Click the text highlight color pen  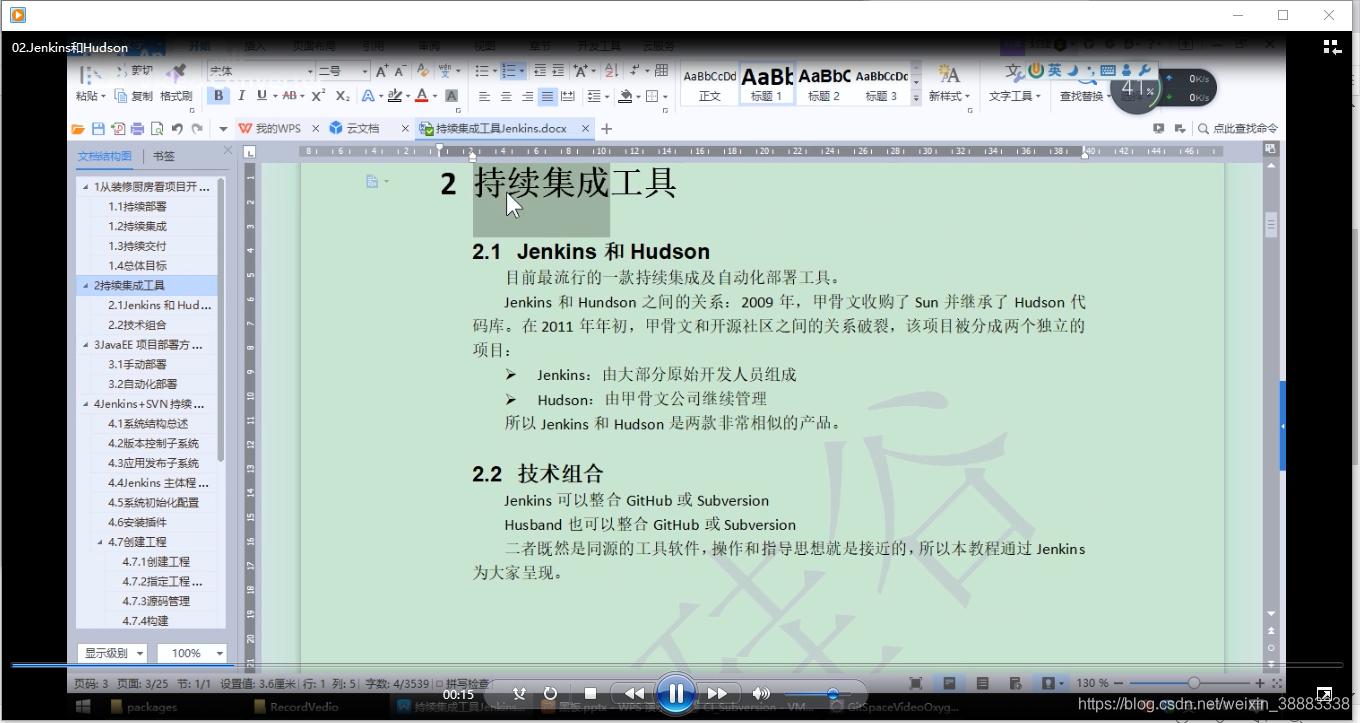pyautogui.click(x=394, y=96)
